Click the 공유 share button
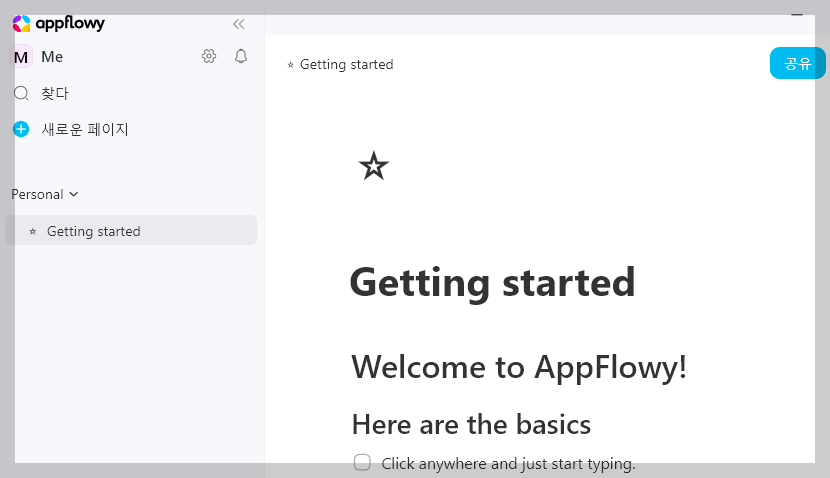This screenshot has width=830, height=478. 797,63
